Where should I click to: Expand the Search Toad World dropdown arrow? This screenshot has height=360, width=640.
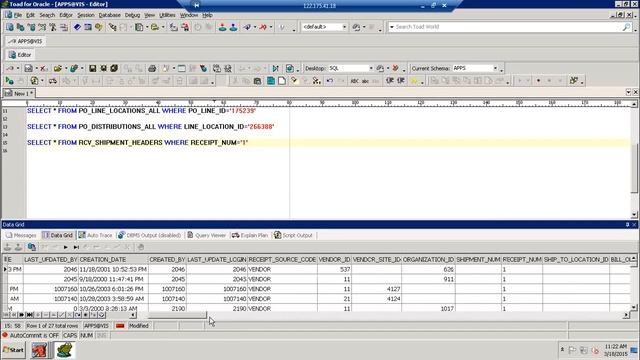tap(392, 27)
